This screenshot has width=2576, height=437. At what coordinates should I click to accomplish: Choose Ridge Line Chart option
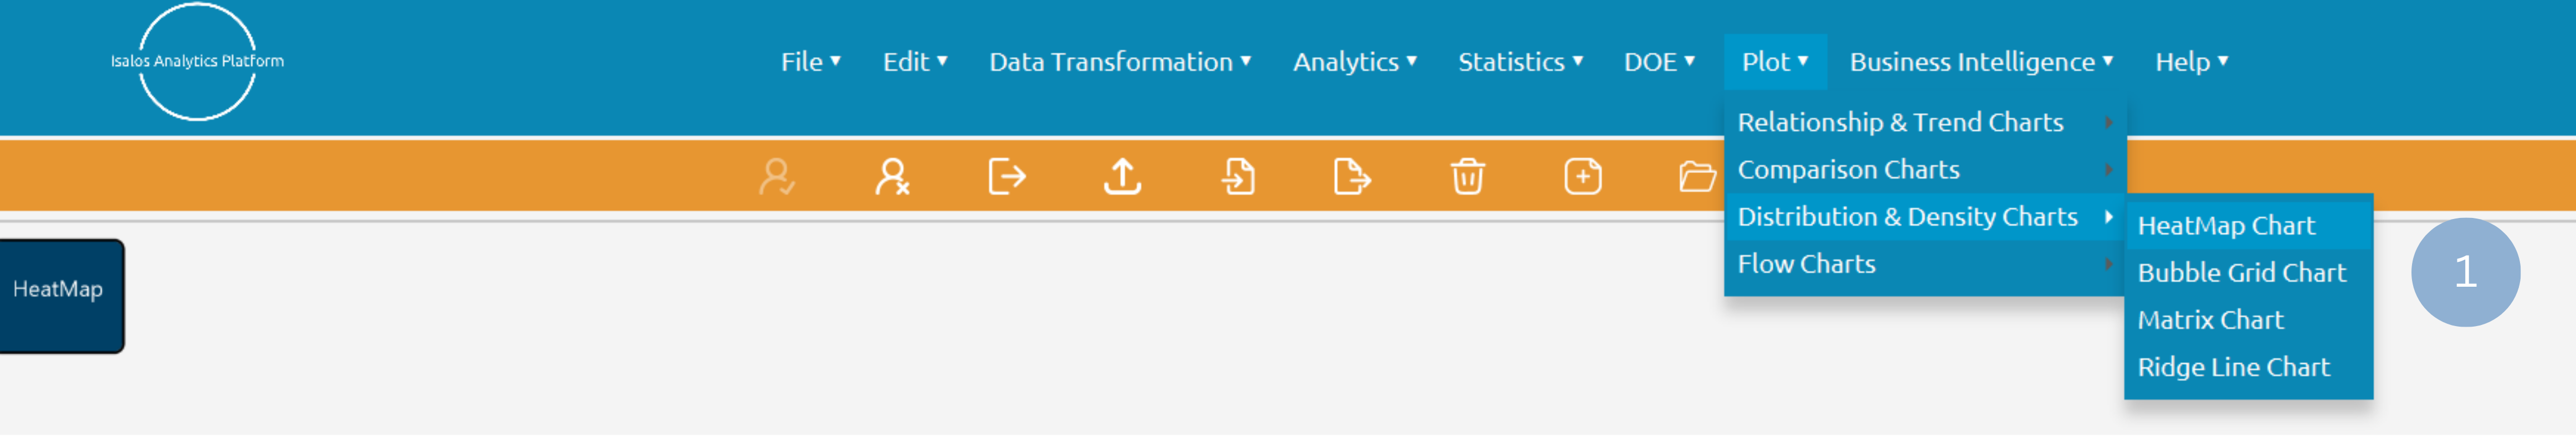coord(2233,367)
